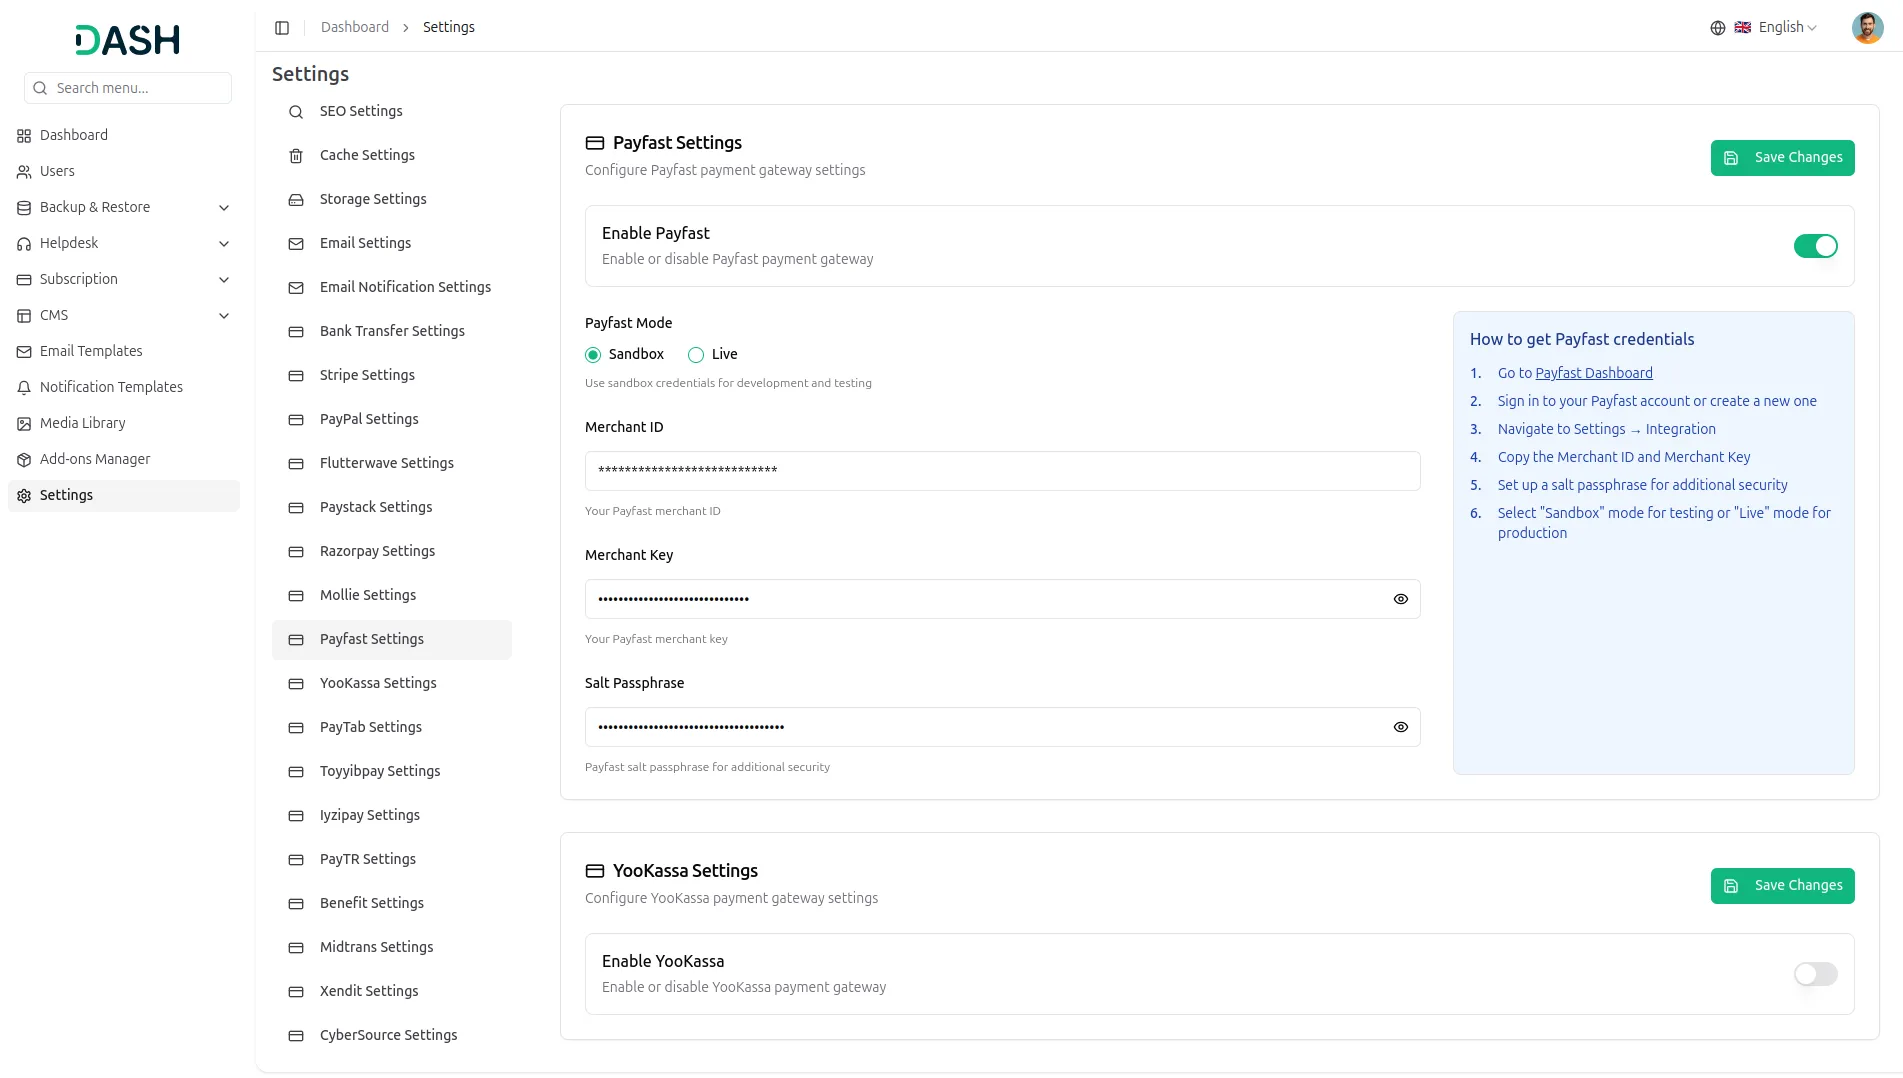This screenshot has width=1903, height=1078.
Task: Focus the Merchant ID input field
Action: (x=1002, y=471)
